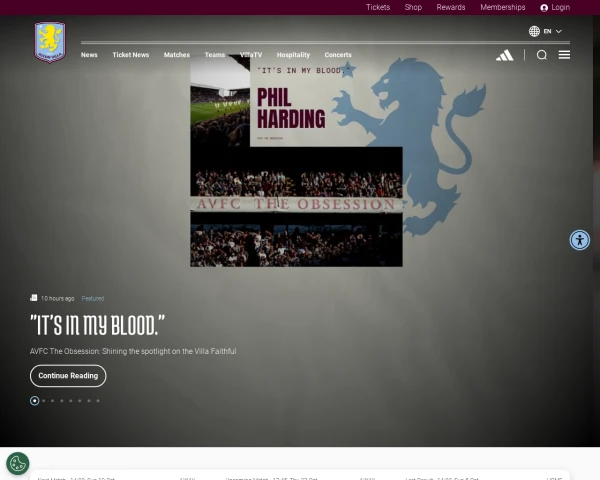600x480 pixels.
Task: Open the "IT'S IN MY BLOOD." headline
Action: click(x=97, y=325)
